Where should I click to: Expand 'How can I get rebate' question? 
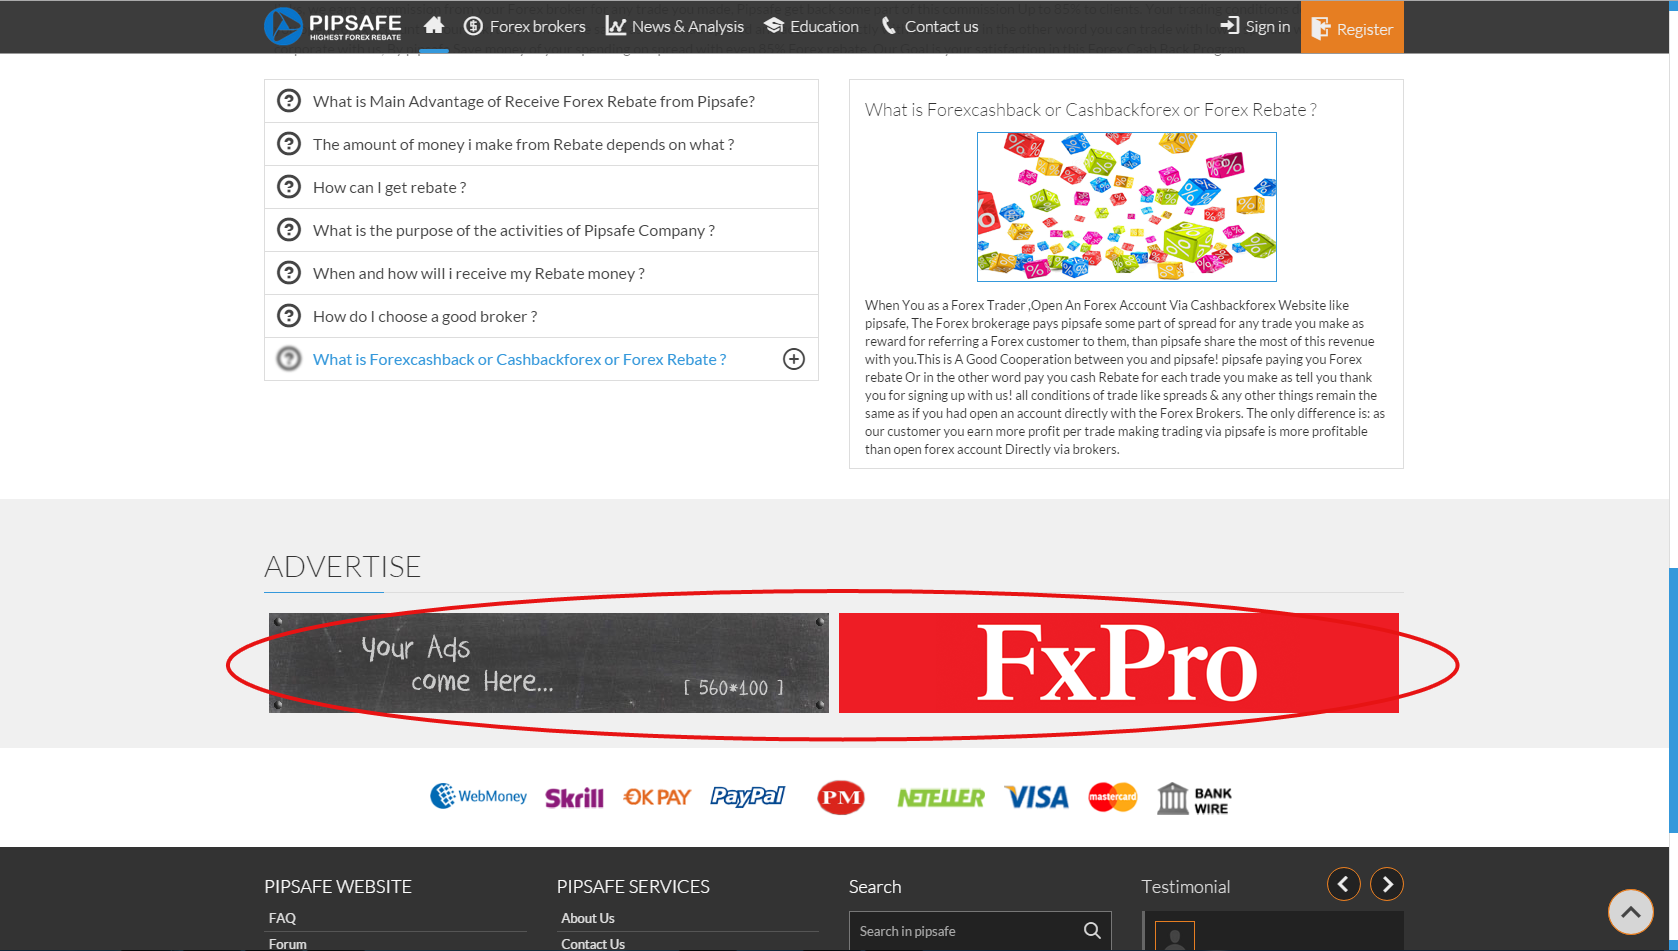click(541, 187)
